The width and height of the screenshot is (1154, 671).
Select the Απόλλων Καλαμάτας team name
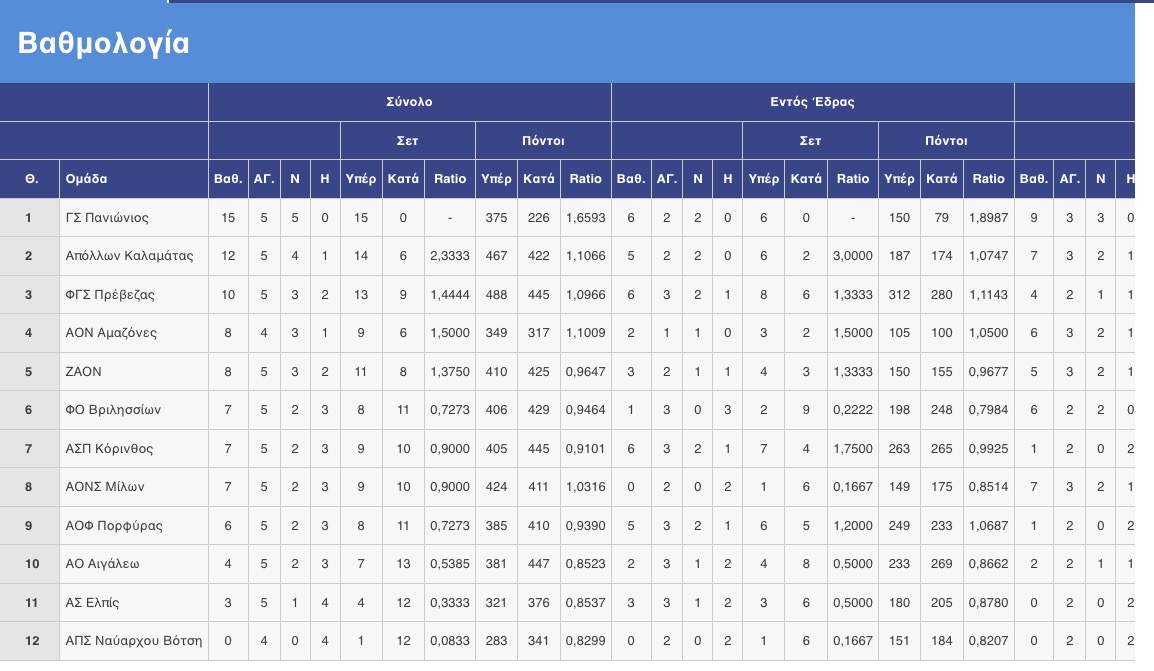click(130, 256)
